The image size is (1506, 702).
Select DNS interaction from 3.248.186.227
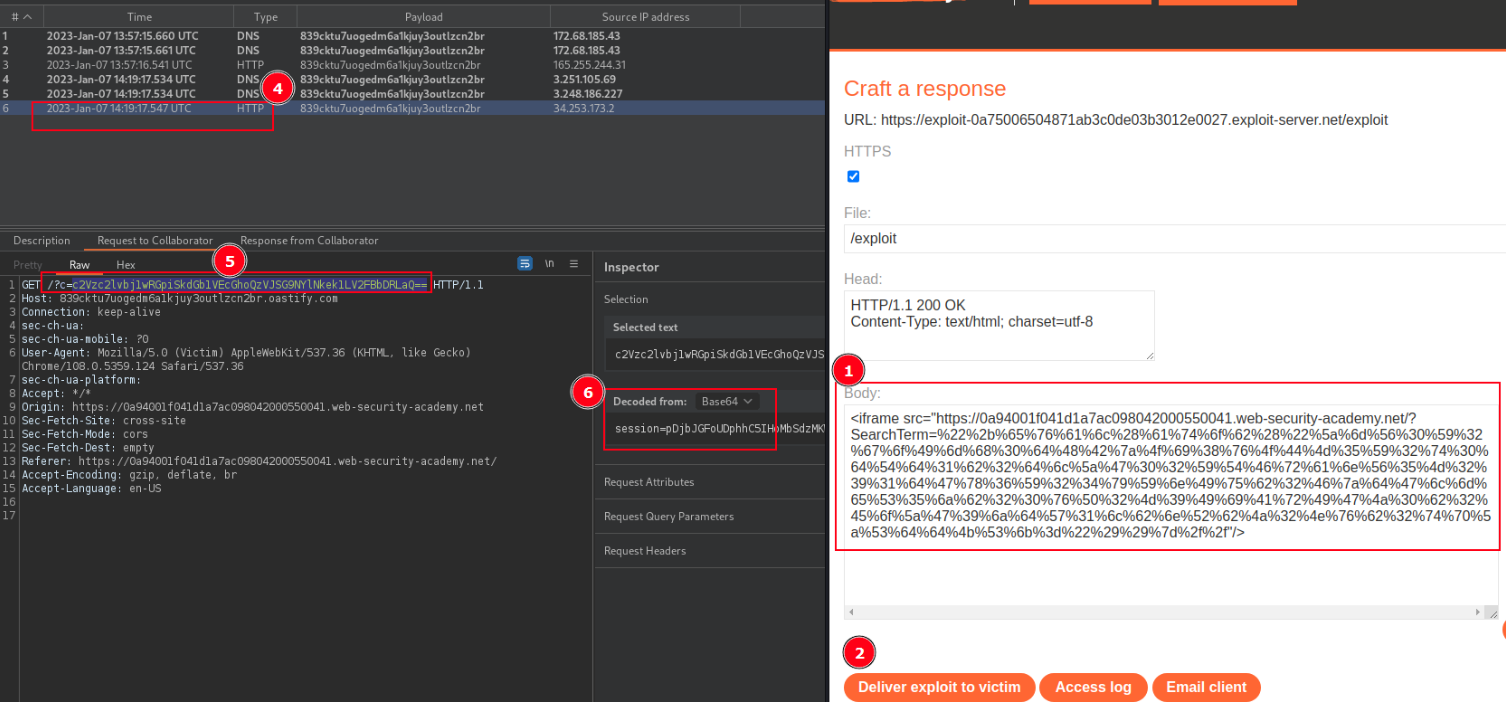click(x=412, y=93)
